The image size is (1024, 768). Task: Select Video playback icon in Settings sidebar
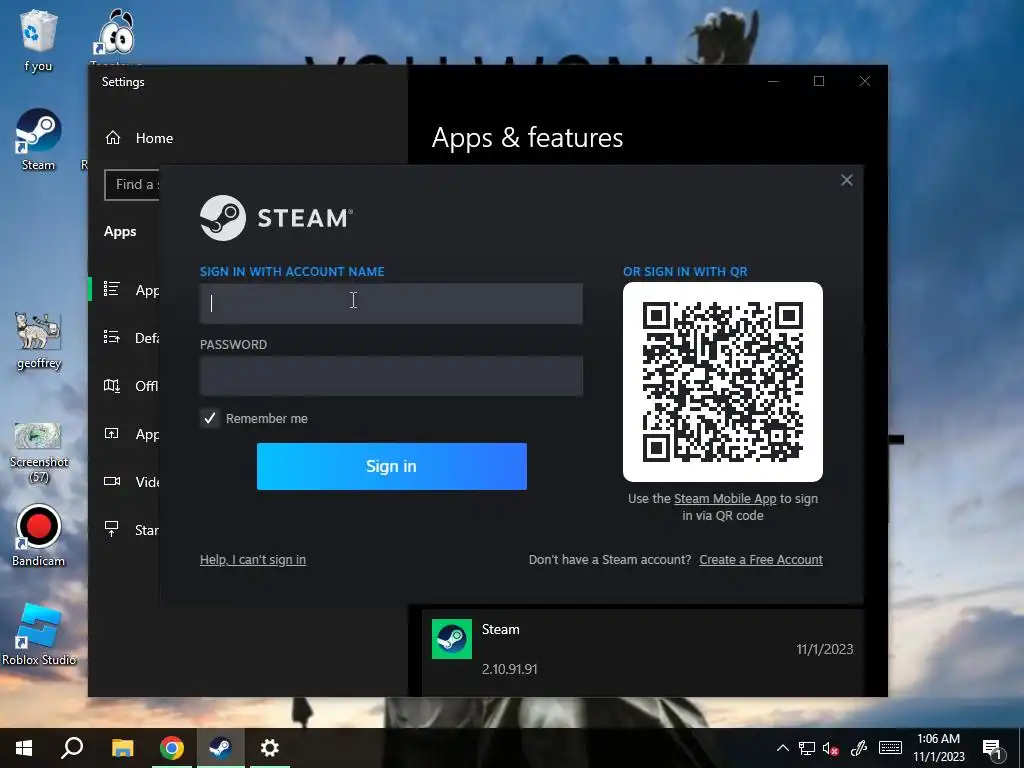point(112,481)
